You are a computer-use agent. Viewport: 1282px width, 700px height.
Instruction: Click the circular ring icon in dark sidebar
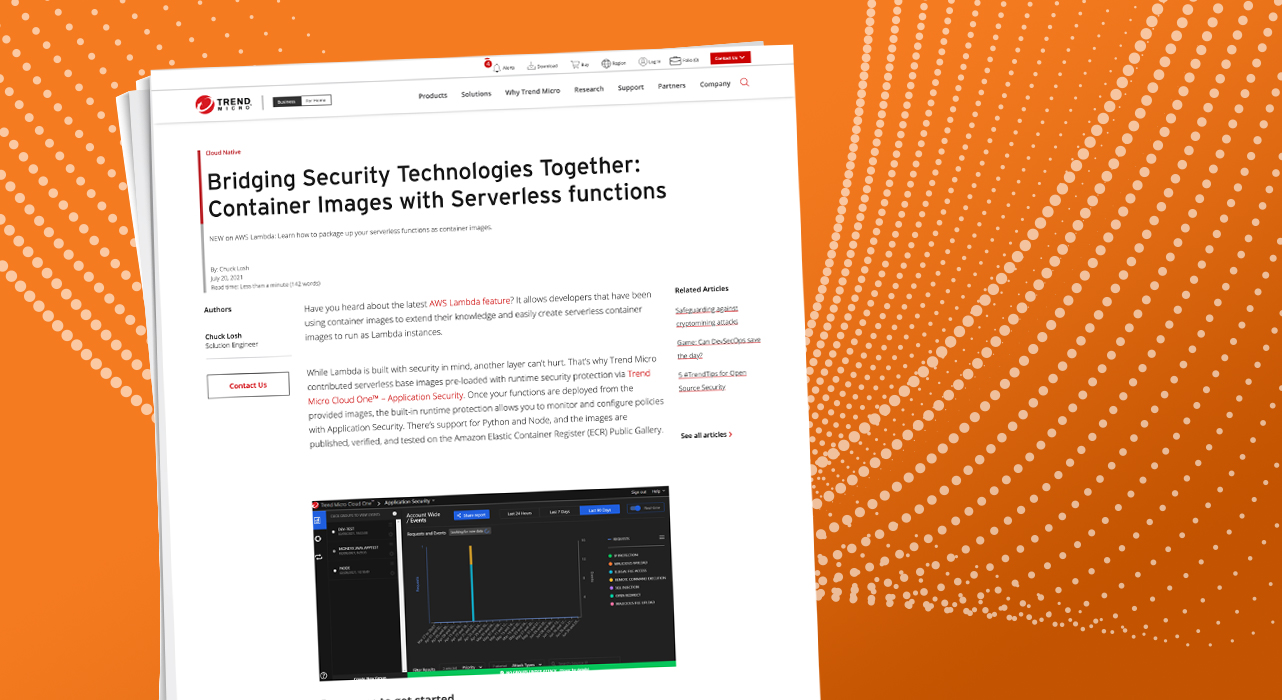pyautogui.click(x=319, y=538)
